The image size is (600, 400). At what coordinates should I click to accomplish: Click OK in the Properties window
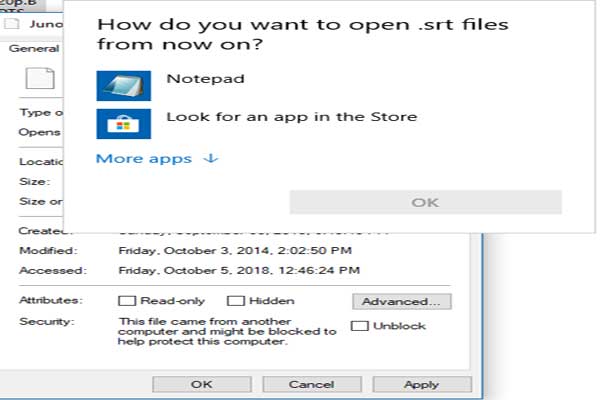click(202, 384)
